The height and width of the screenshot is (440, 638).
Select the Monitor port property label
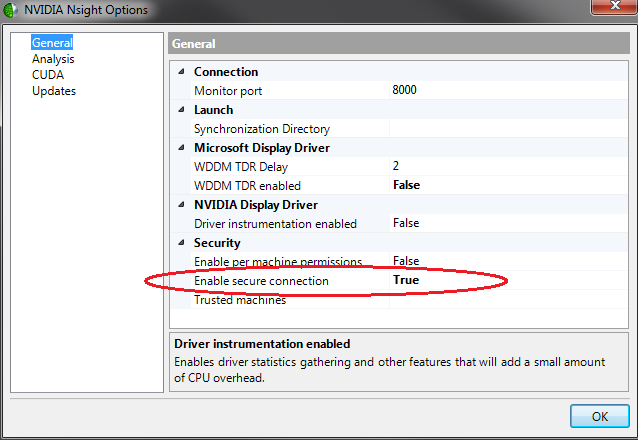228,91
